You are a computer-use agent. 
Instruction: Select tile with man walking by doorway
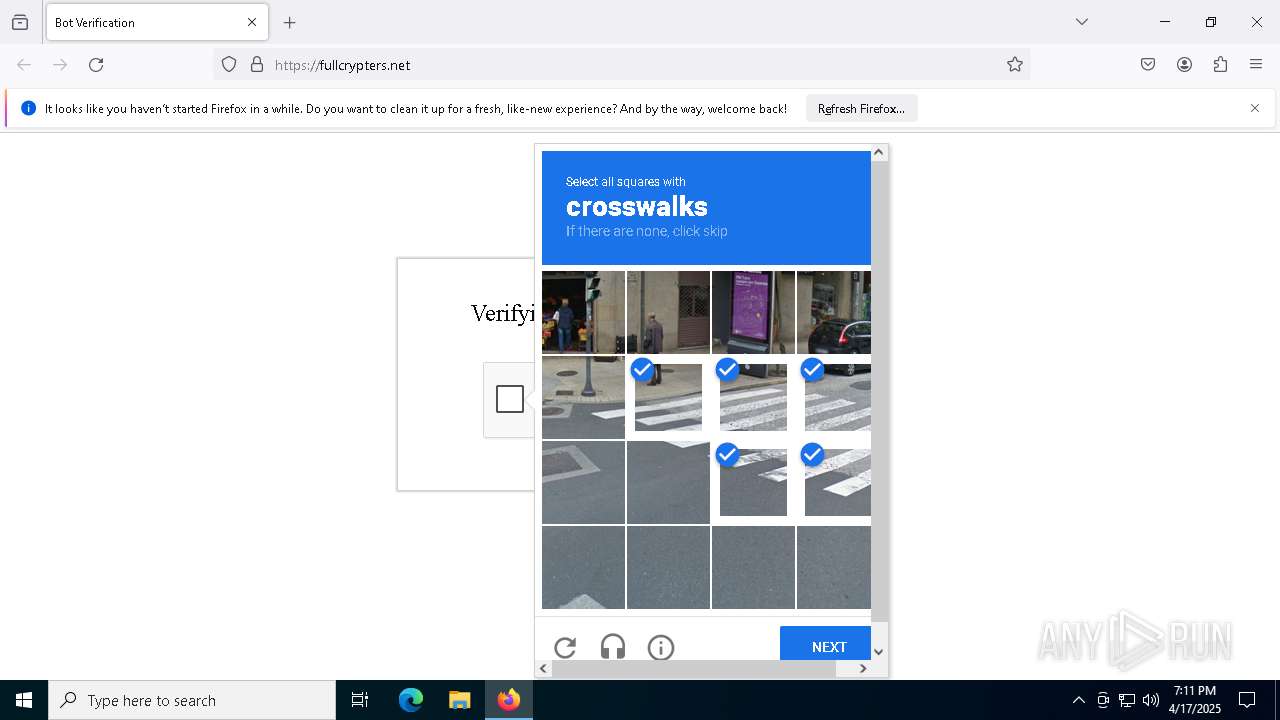668,312
